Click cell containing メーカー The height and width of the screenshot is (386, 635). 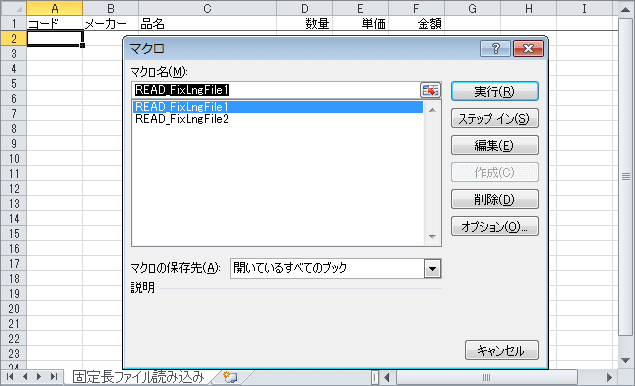click(x=111, y=23)
